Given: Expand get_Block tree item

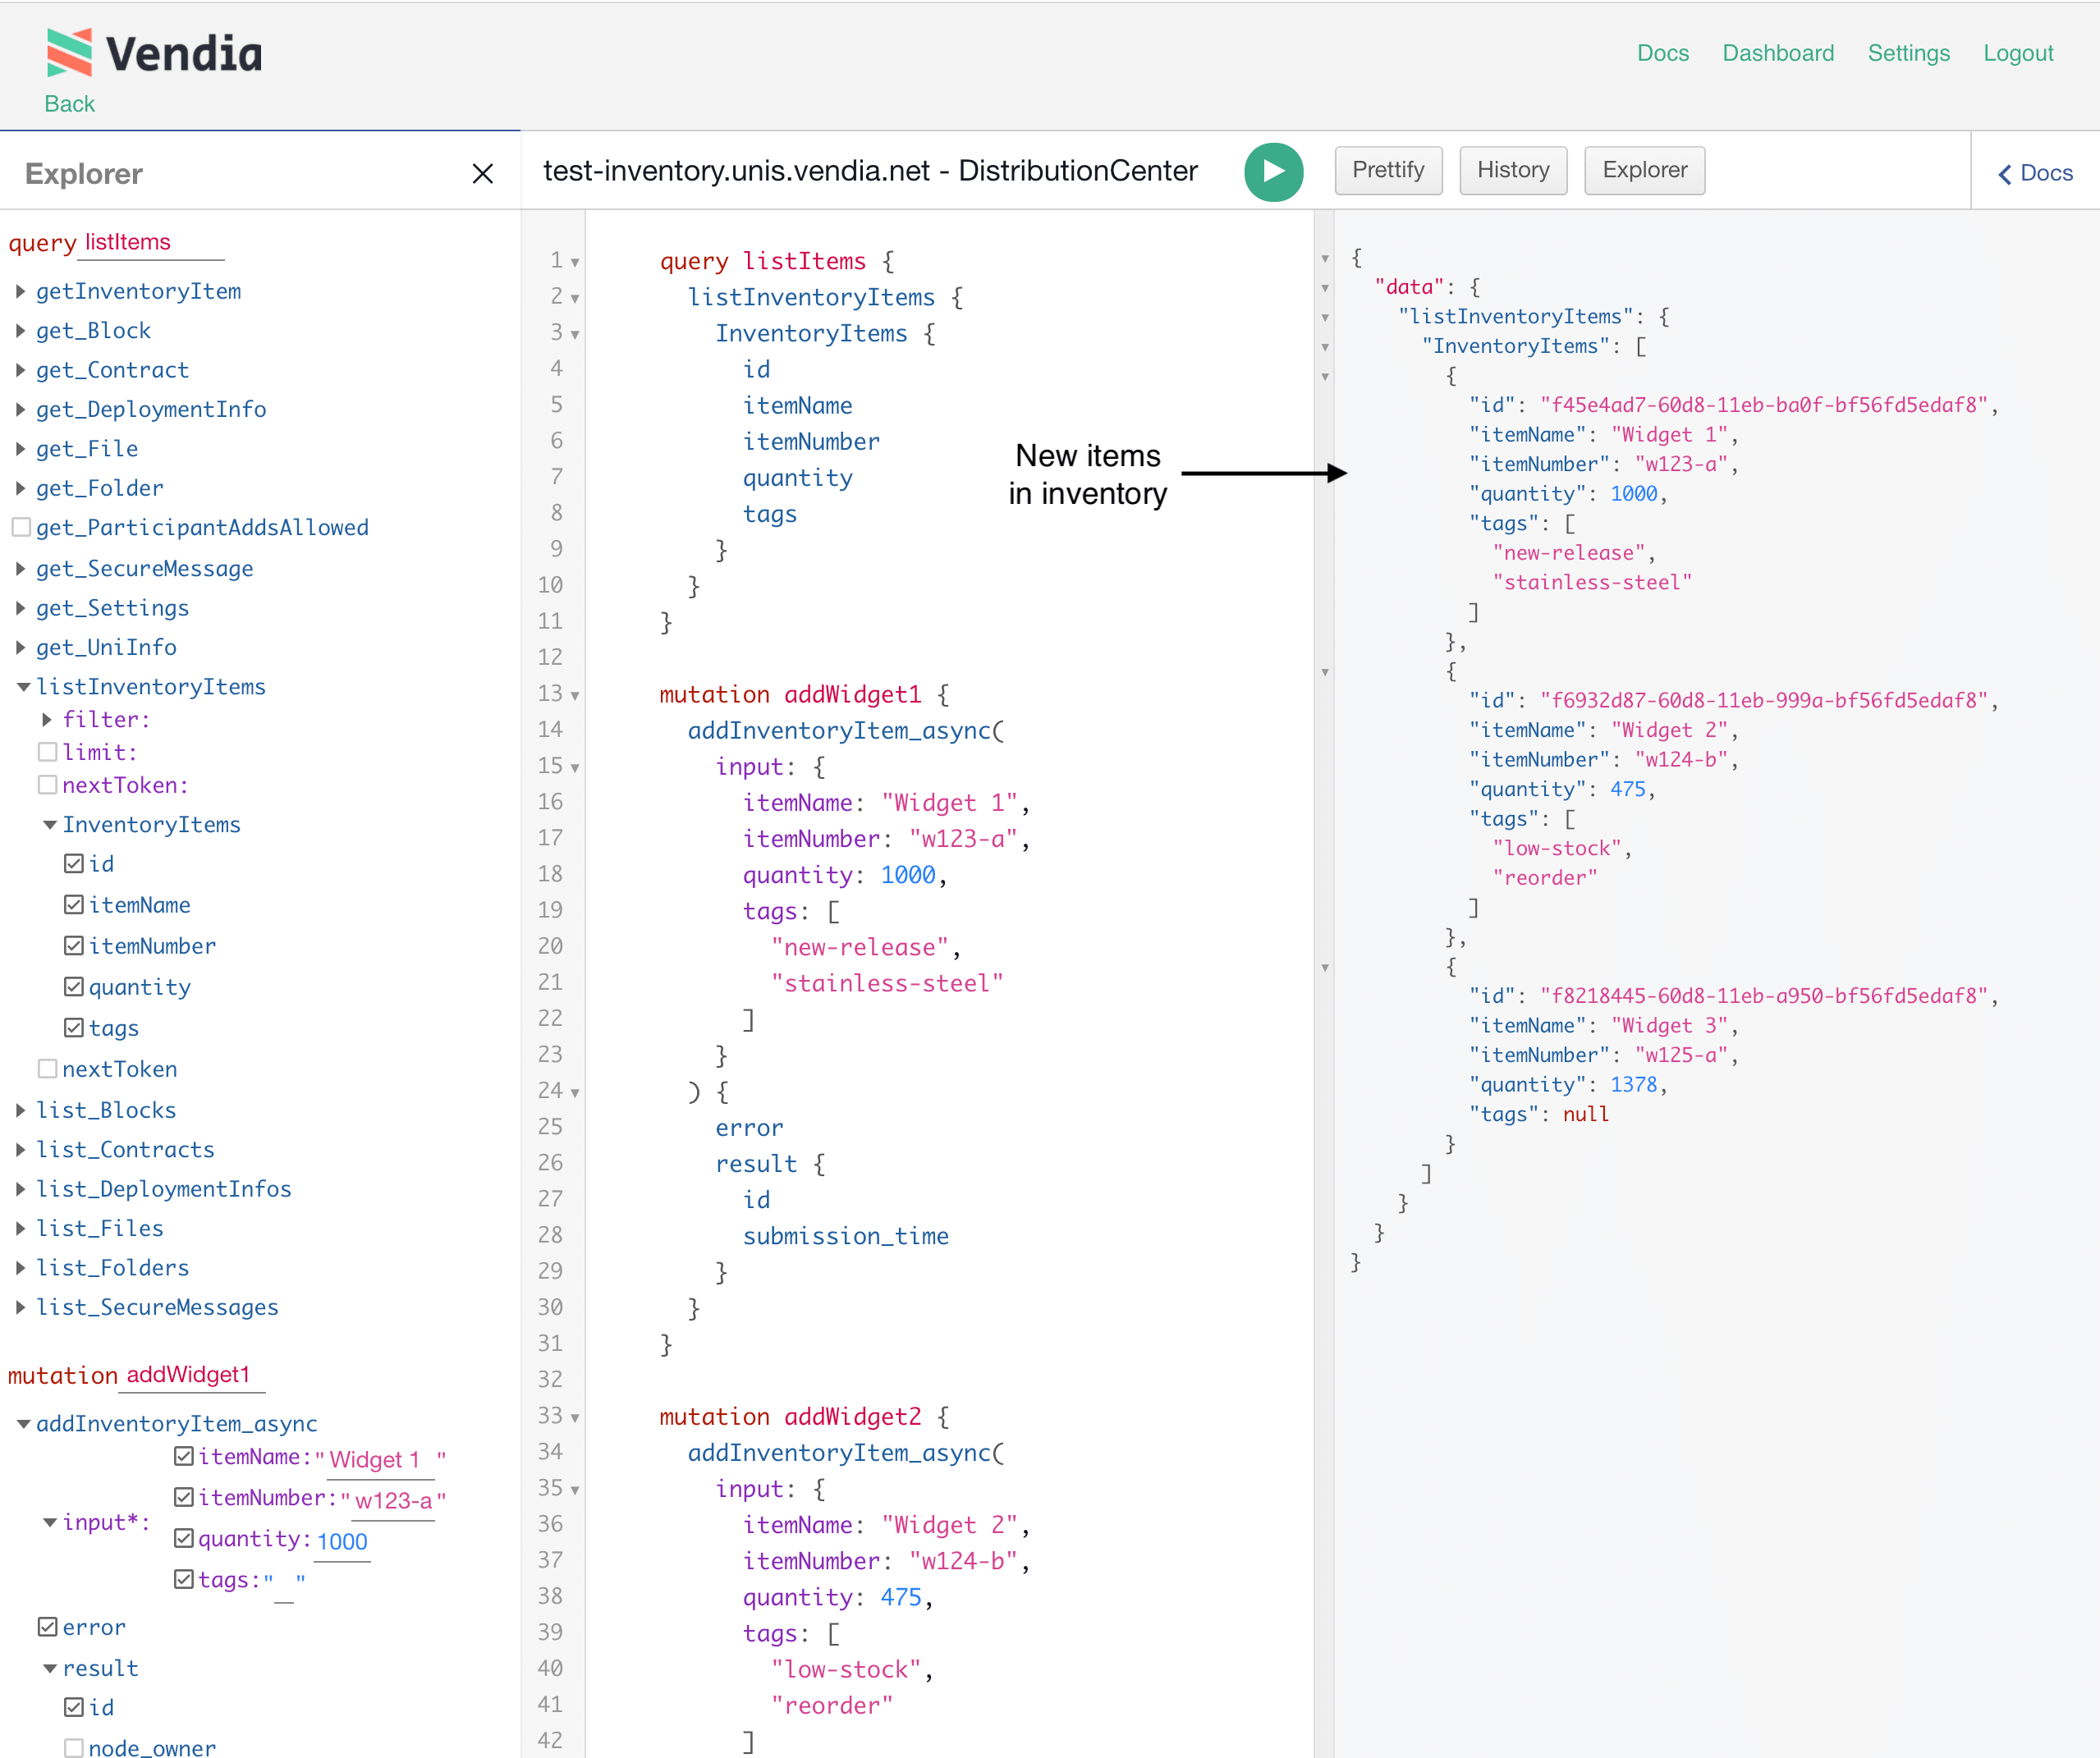Looking at the screenshot, I should click(20, 330).
